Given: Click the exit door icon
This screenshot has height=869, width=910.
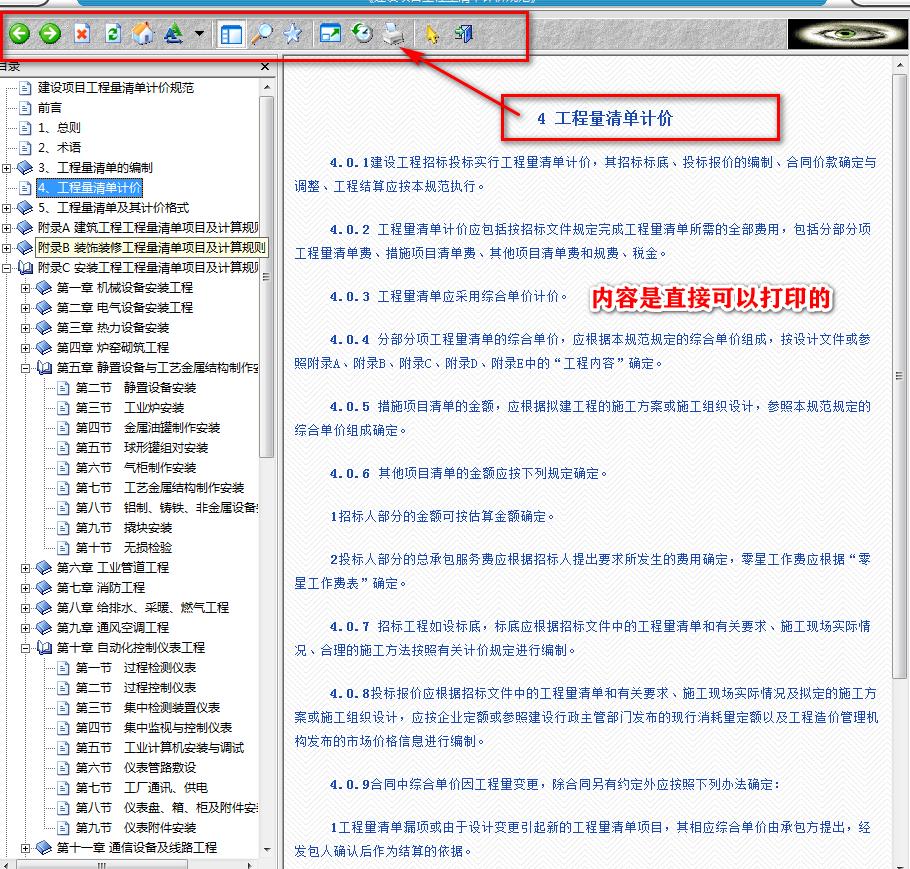Looking at the screenshot, I should (x=464, y=33).
